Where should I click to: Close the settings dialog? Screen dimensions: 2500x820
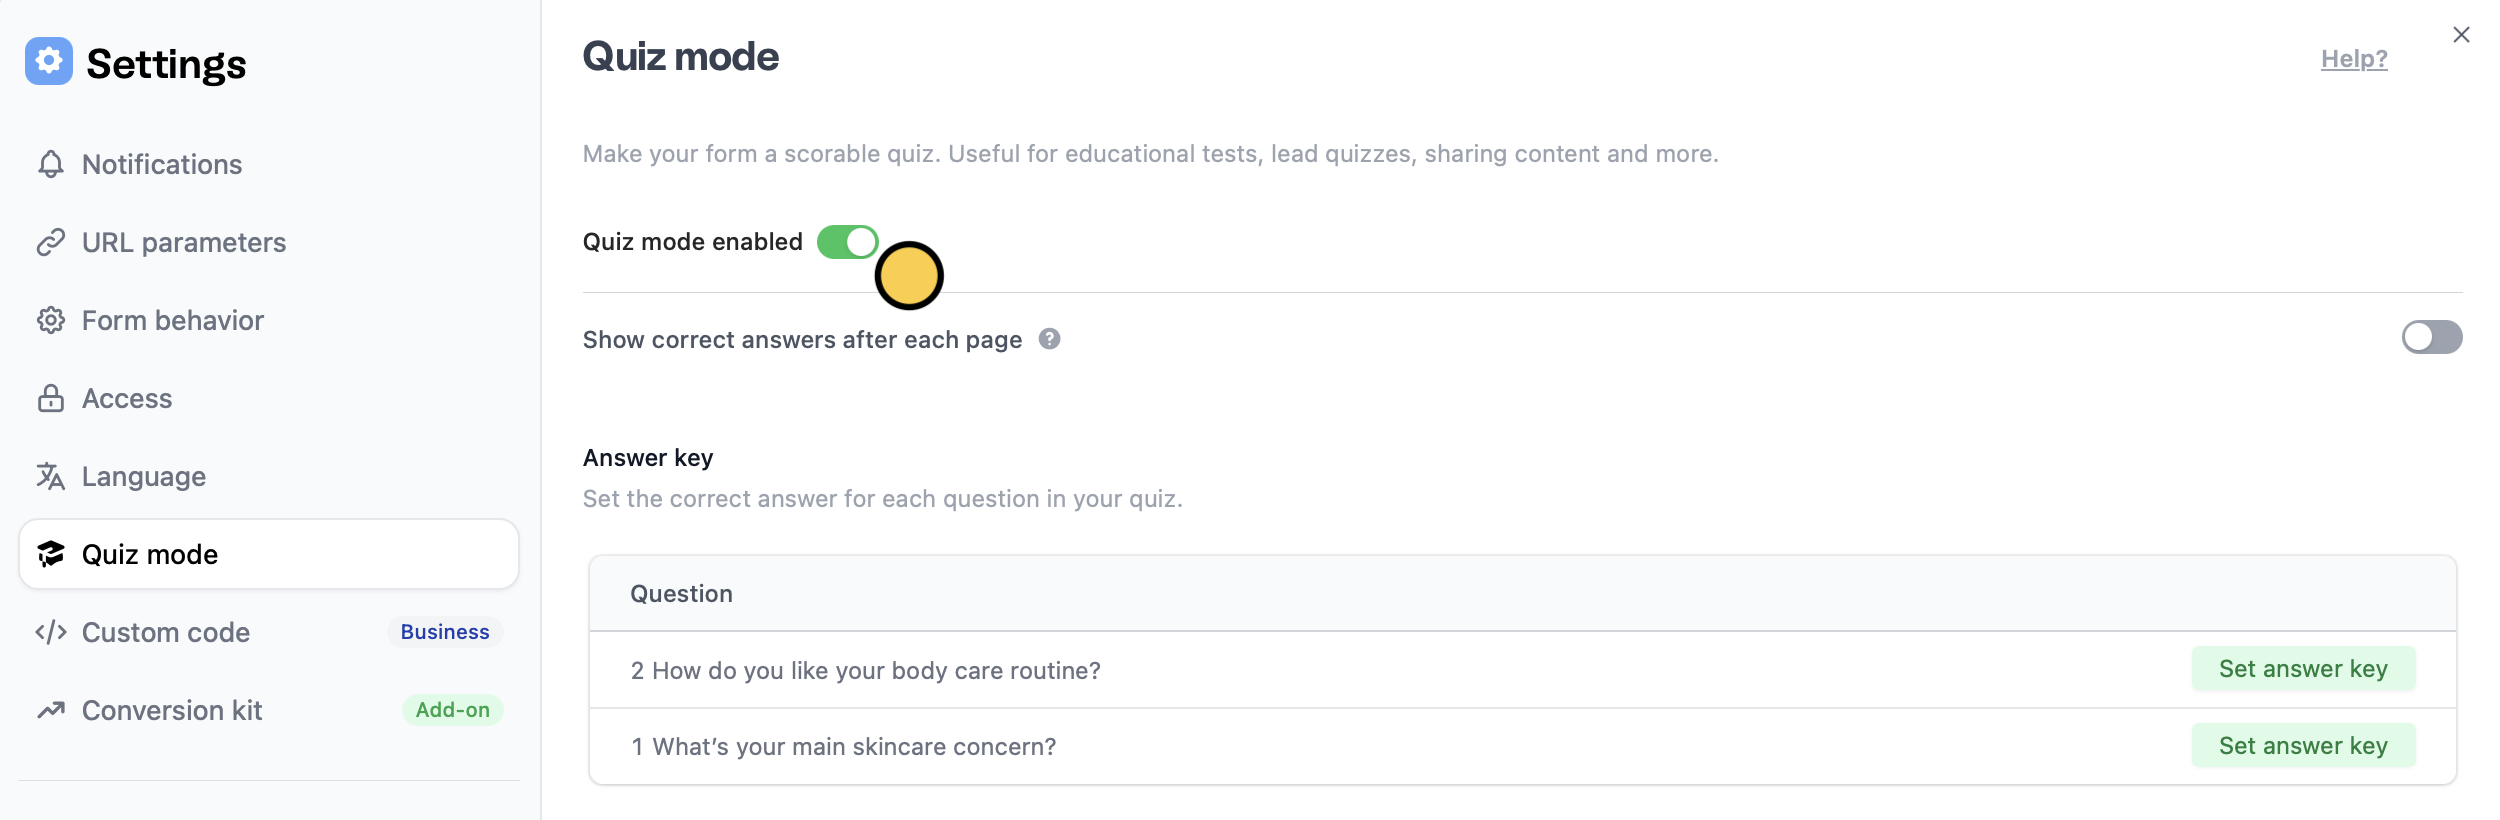(2461, 35)
